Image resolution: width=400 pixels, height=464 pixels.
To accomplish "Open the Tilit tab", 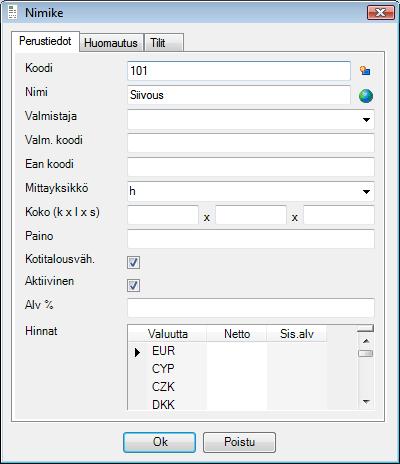I will (x=164, y=43).
